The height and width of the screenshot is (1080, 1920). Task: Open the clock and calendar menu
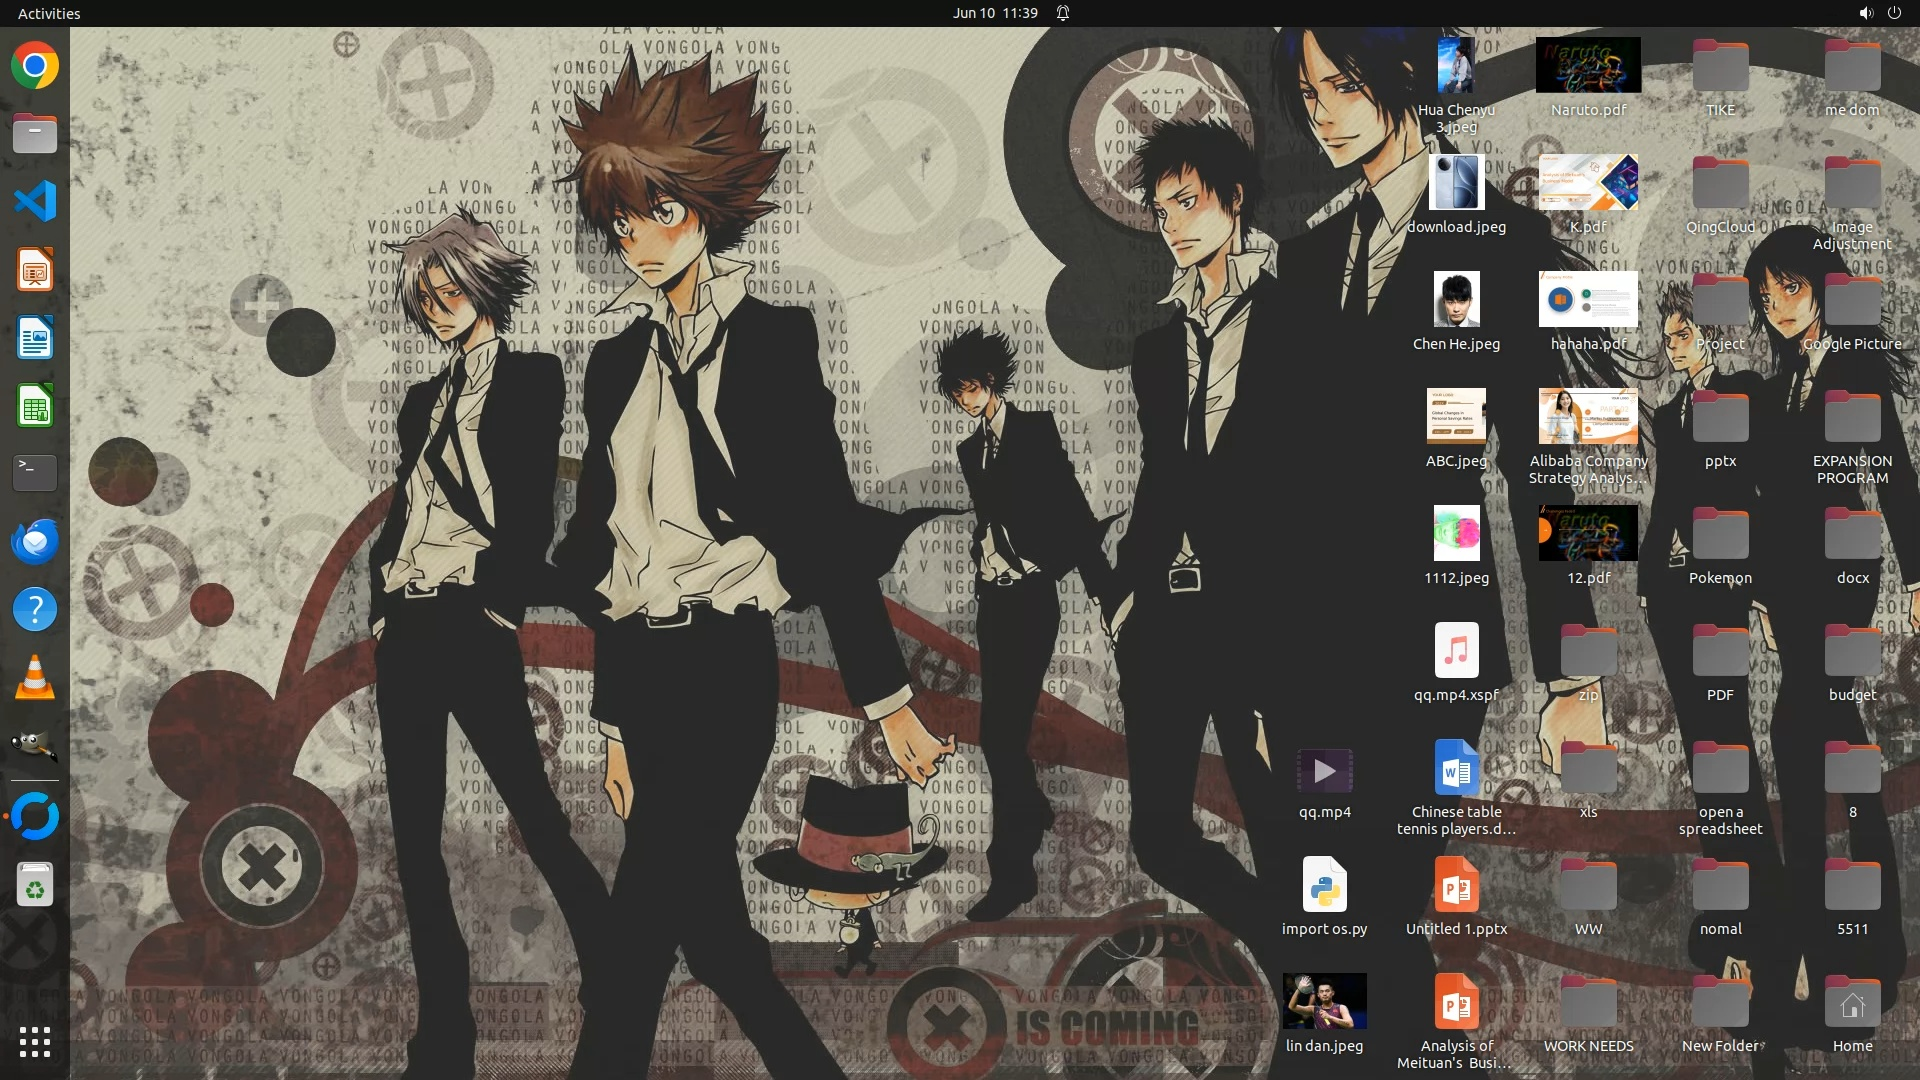click(994, 13)
